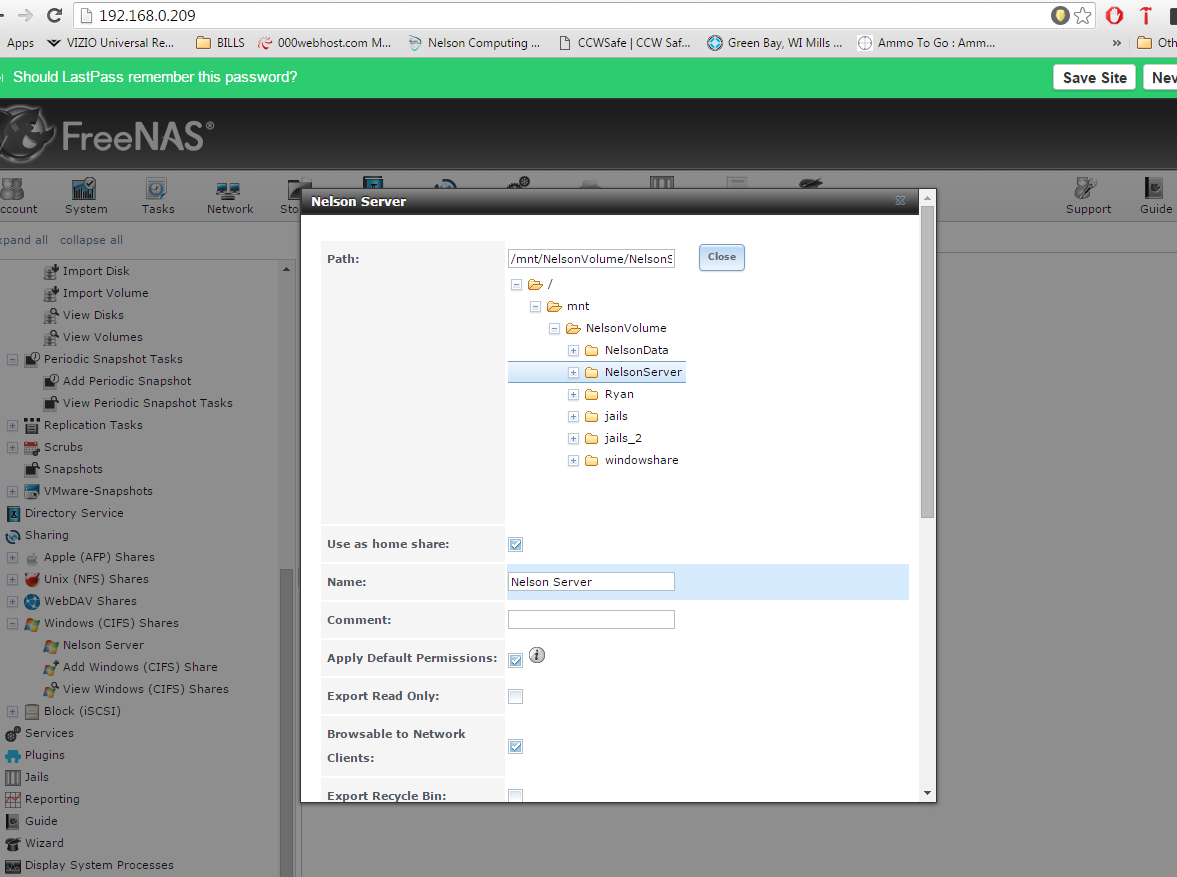Open the Reporting sidebar item
The width and height of the screenshot is (1177, 877).
52,799
